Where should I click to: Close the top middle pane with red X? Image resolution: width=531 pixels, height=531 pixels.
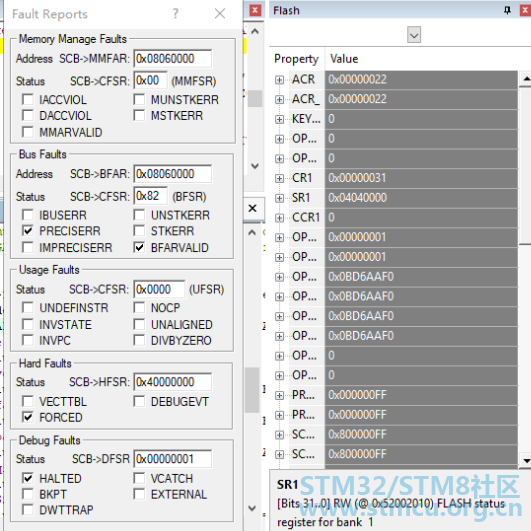(x=255, y=10)
